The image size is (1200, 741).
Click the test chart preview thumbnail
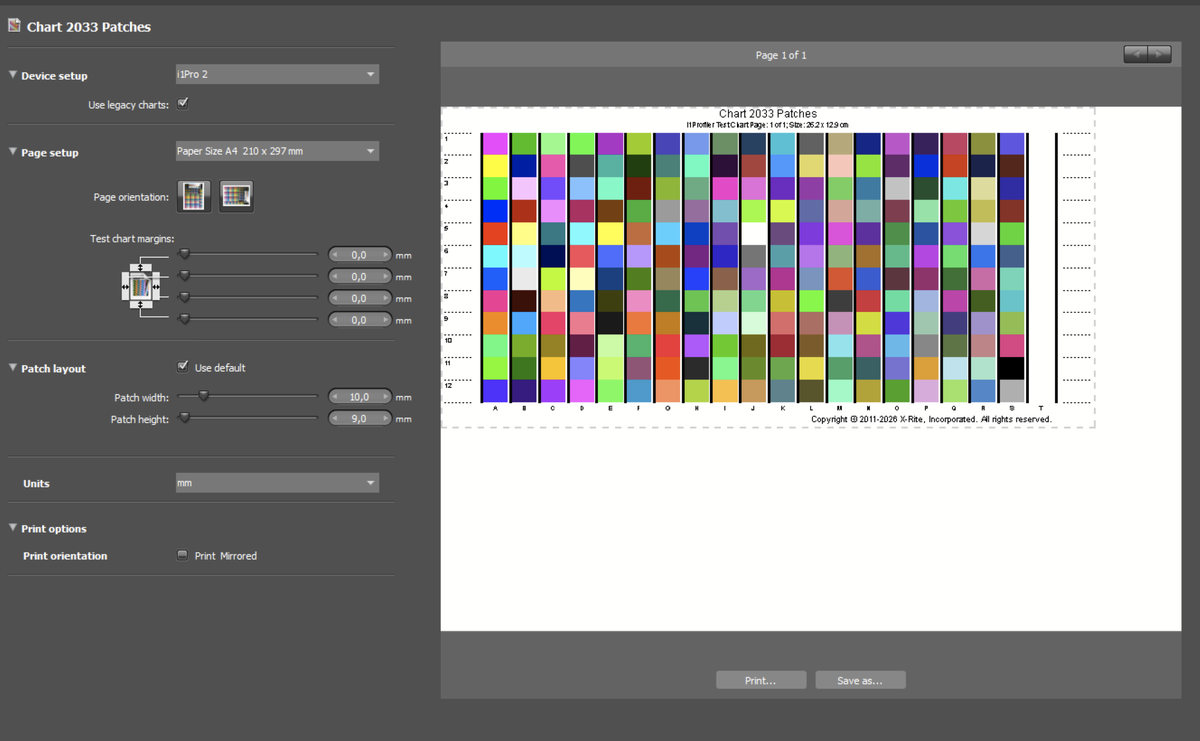pos(768,268)
